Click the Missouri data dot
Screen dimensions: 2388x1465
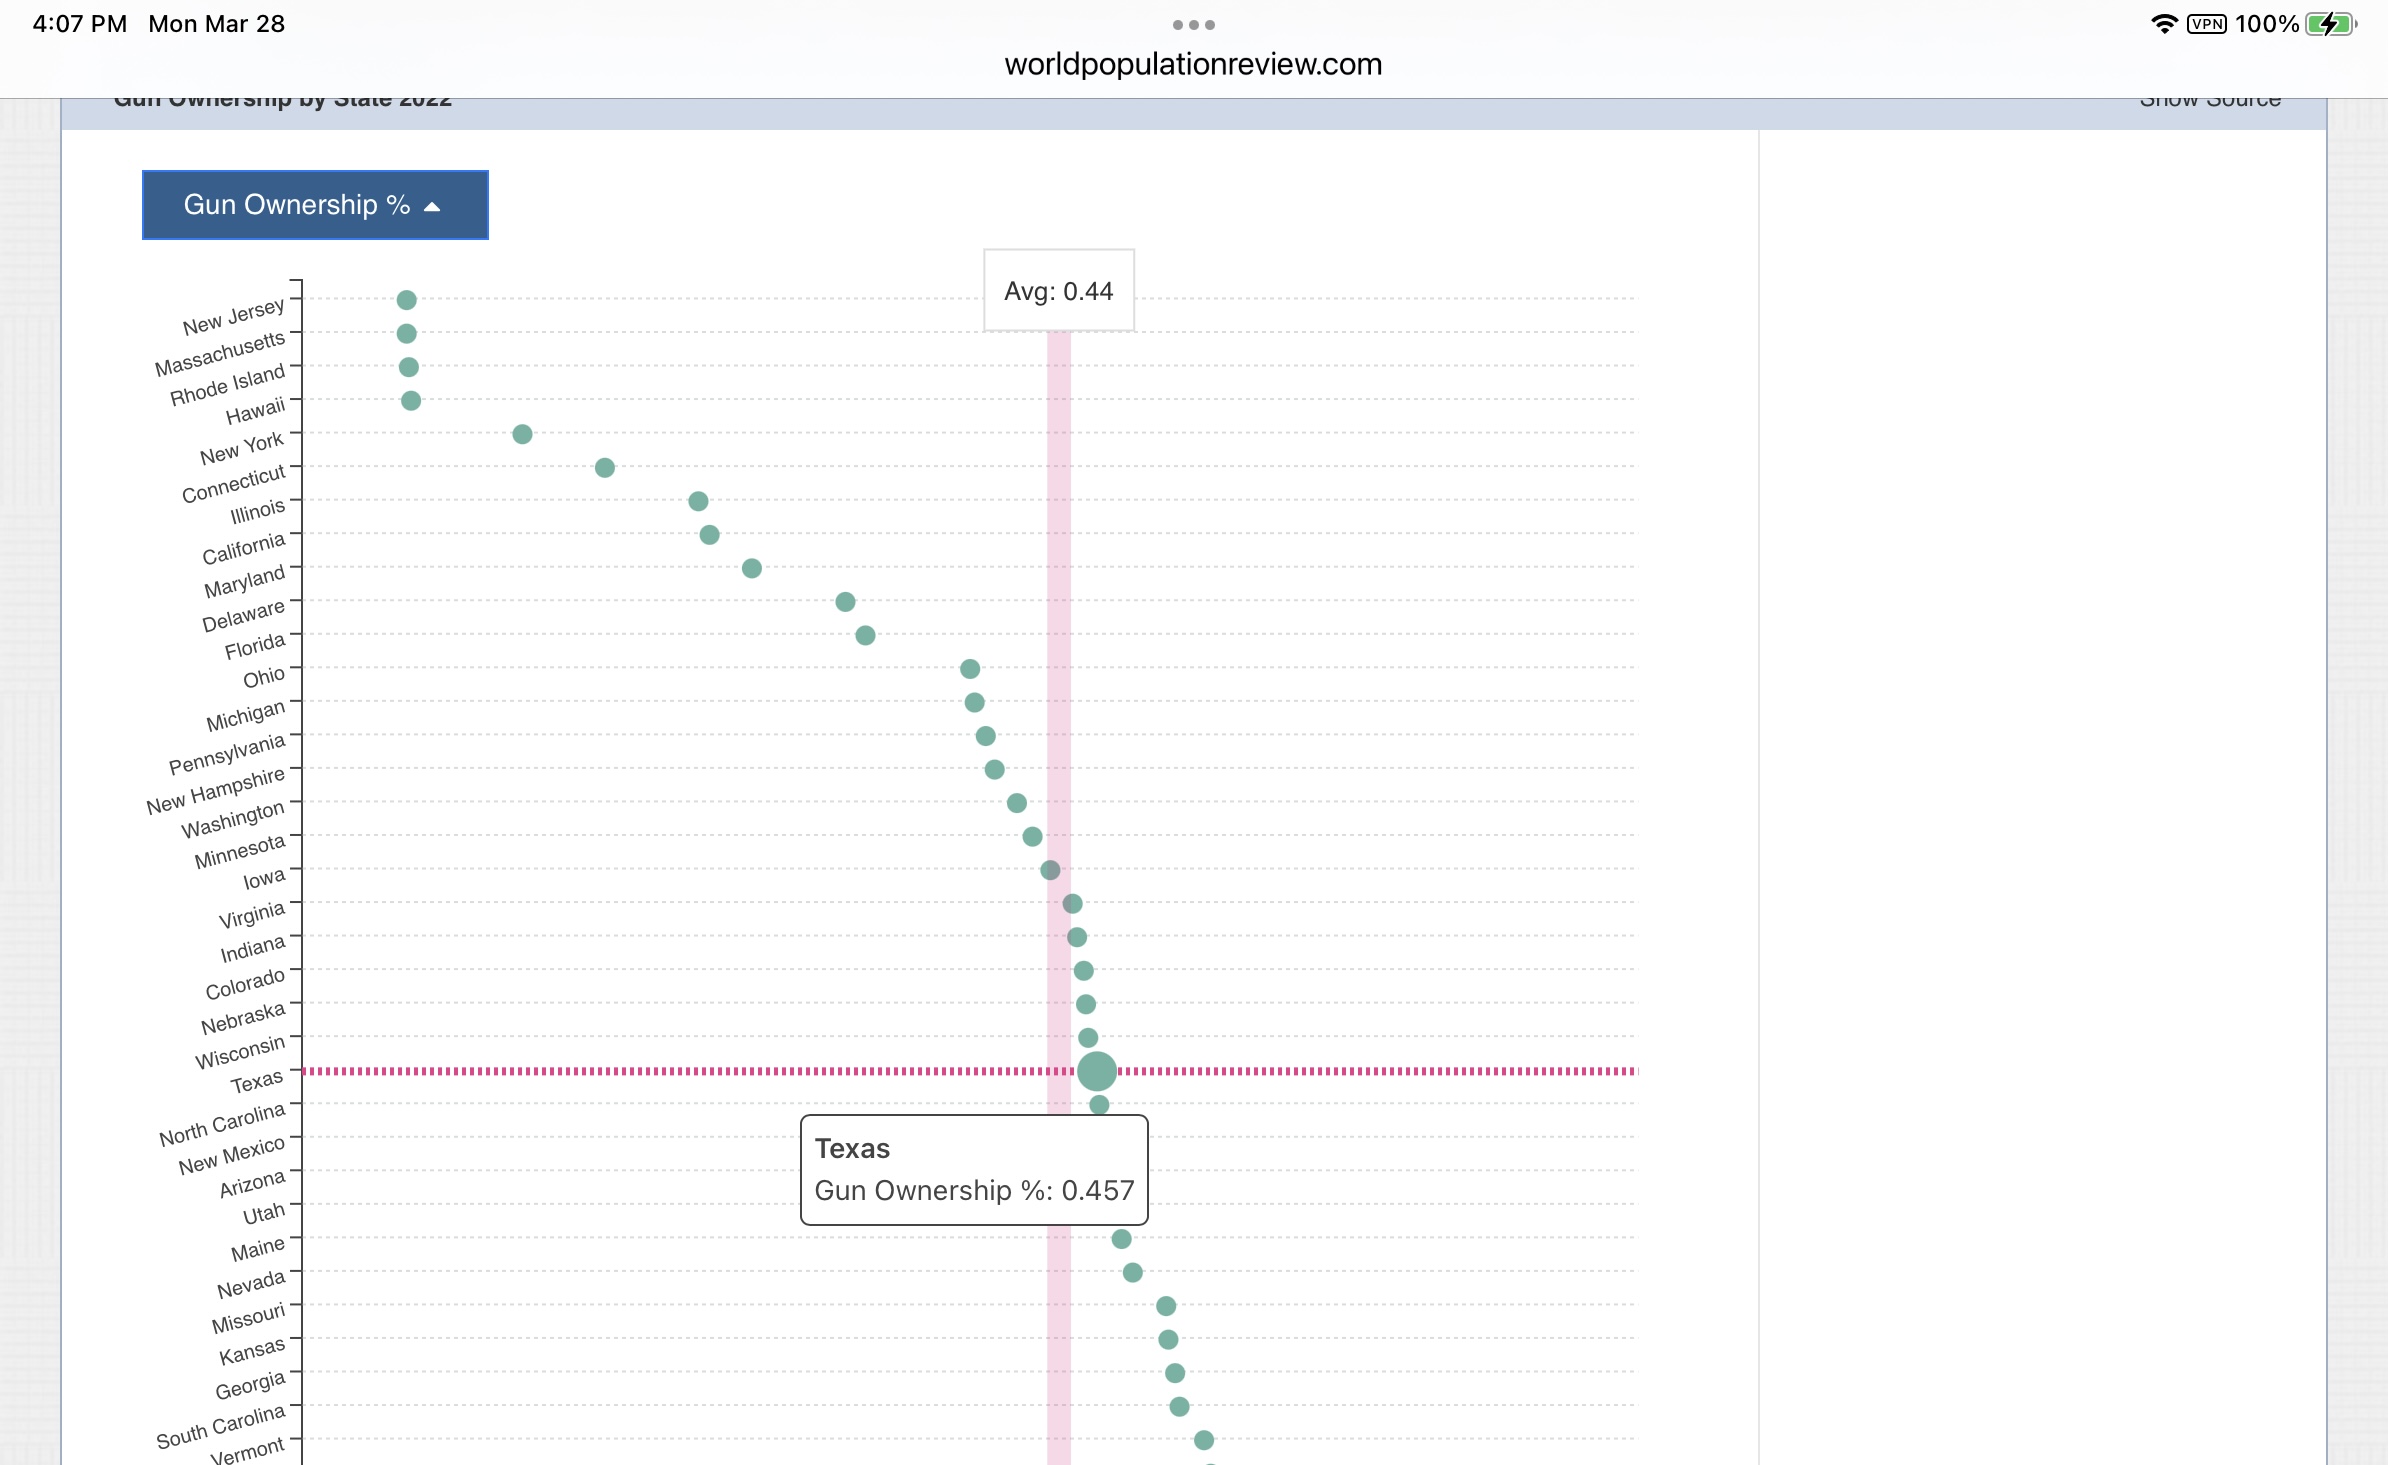pos(1166,1306)
